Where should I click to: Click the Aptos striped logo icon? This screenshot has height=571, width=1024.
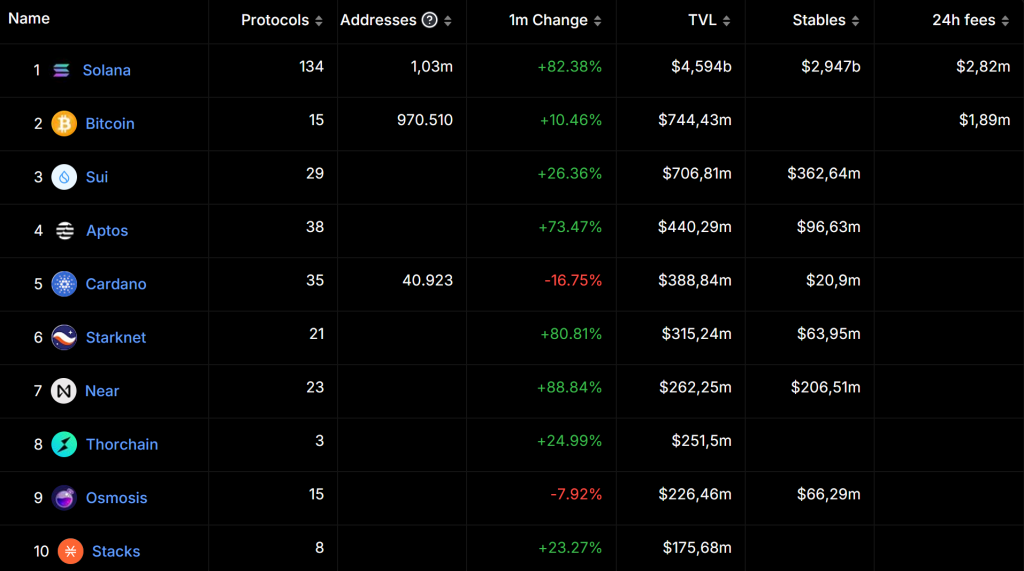tap(65, 231)
